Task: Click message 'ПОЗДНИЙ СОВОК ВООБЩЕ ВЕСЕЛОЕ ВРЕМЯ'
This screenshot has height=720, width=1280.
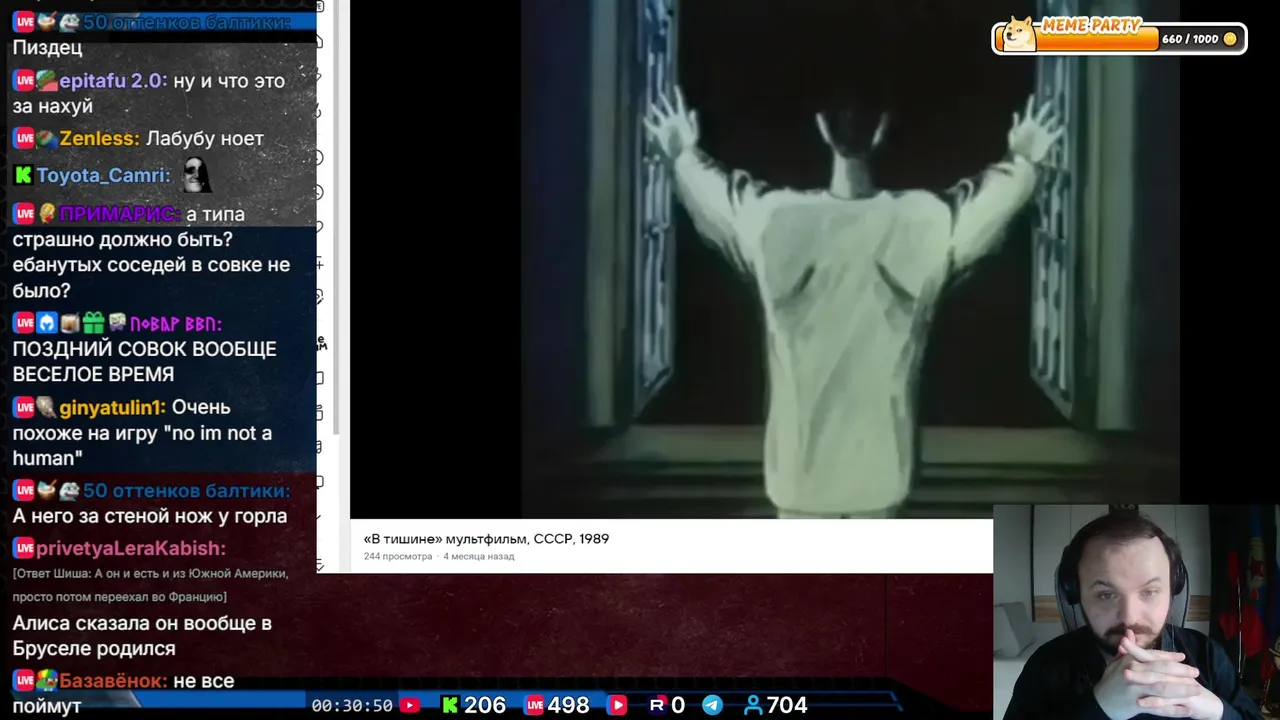Action: 144,362
